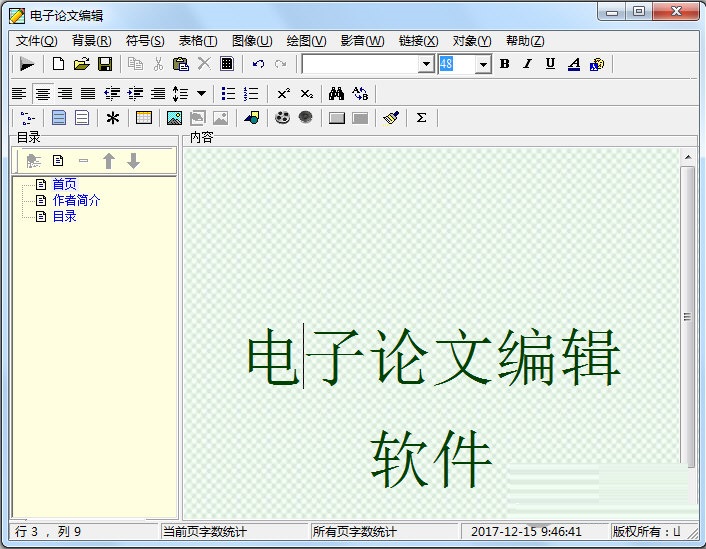Move selected page down
Viewport: 706px width, 549px height.
click(x=133, y=161)
